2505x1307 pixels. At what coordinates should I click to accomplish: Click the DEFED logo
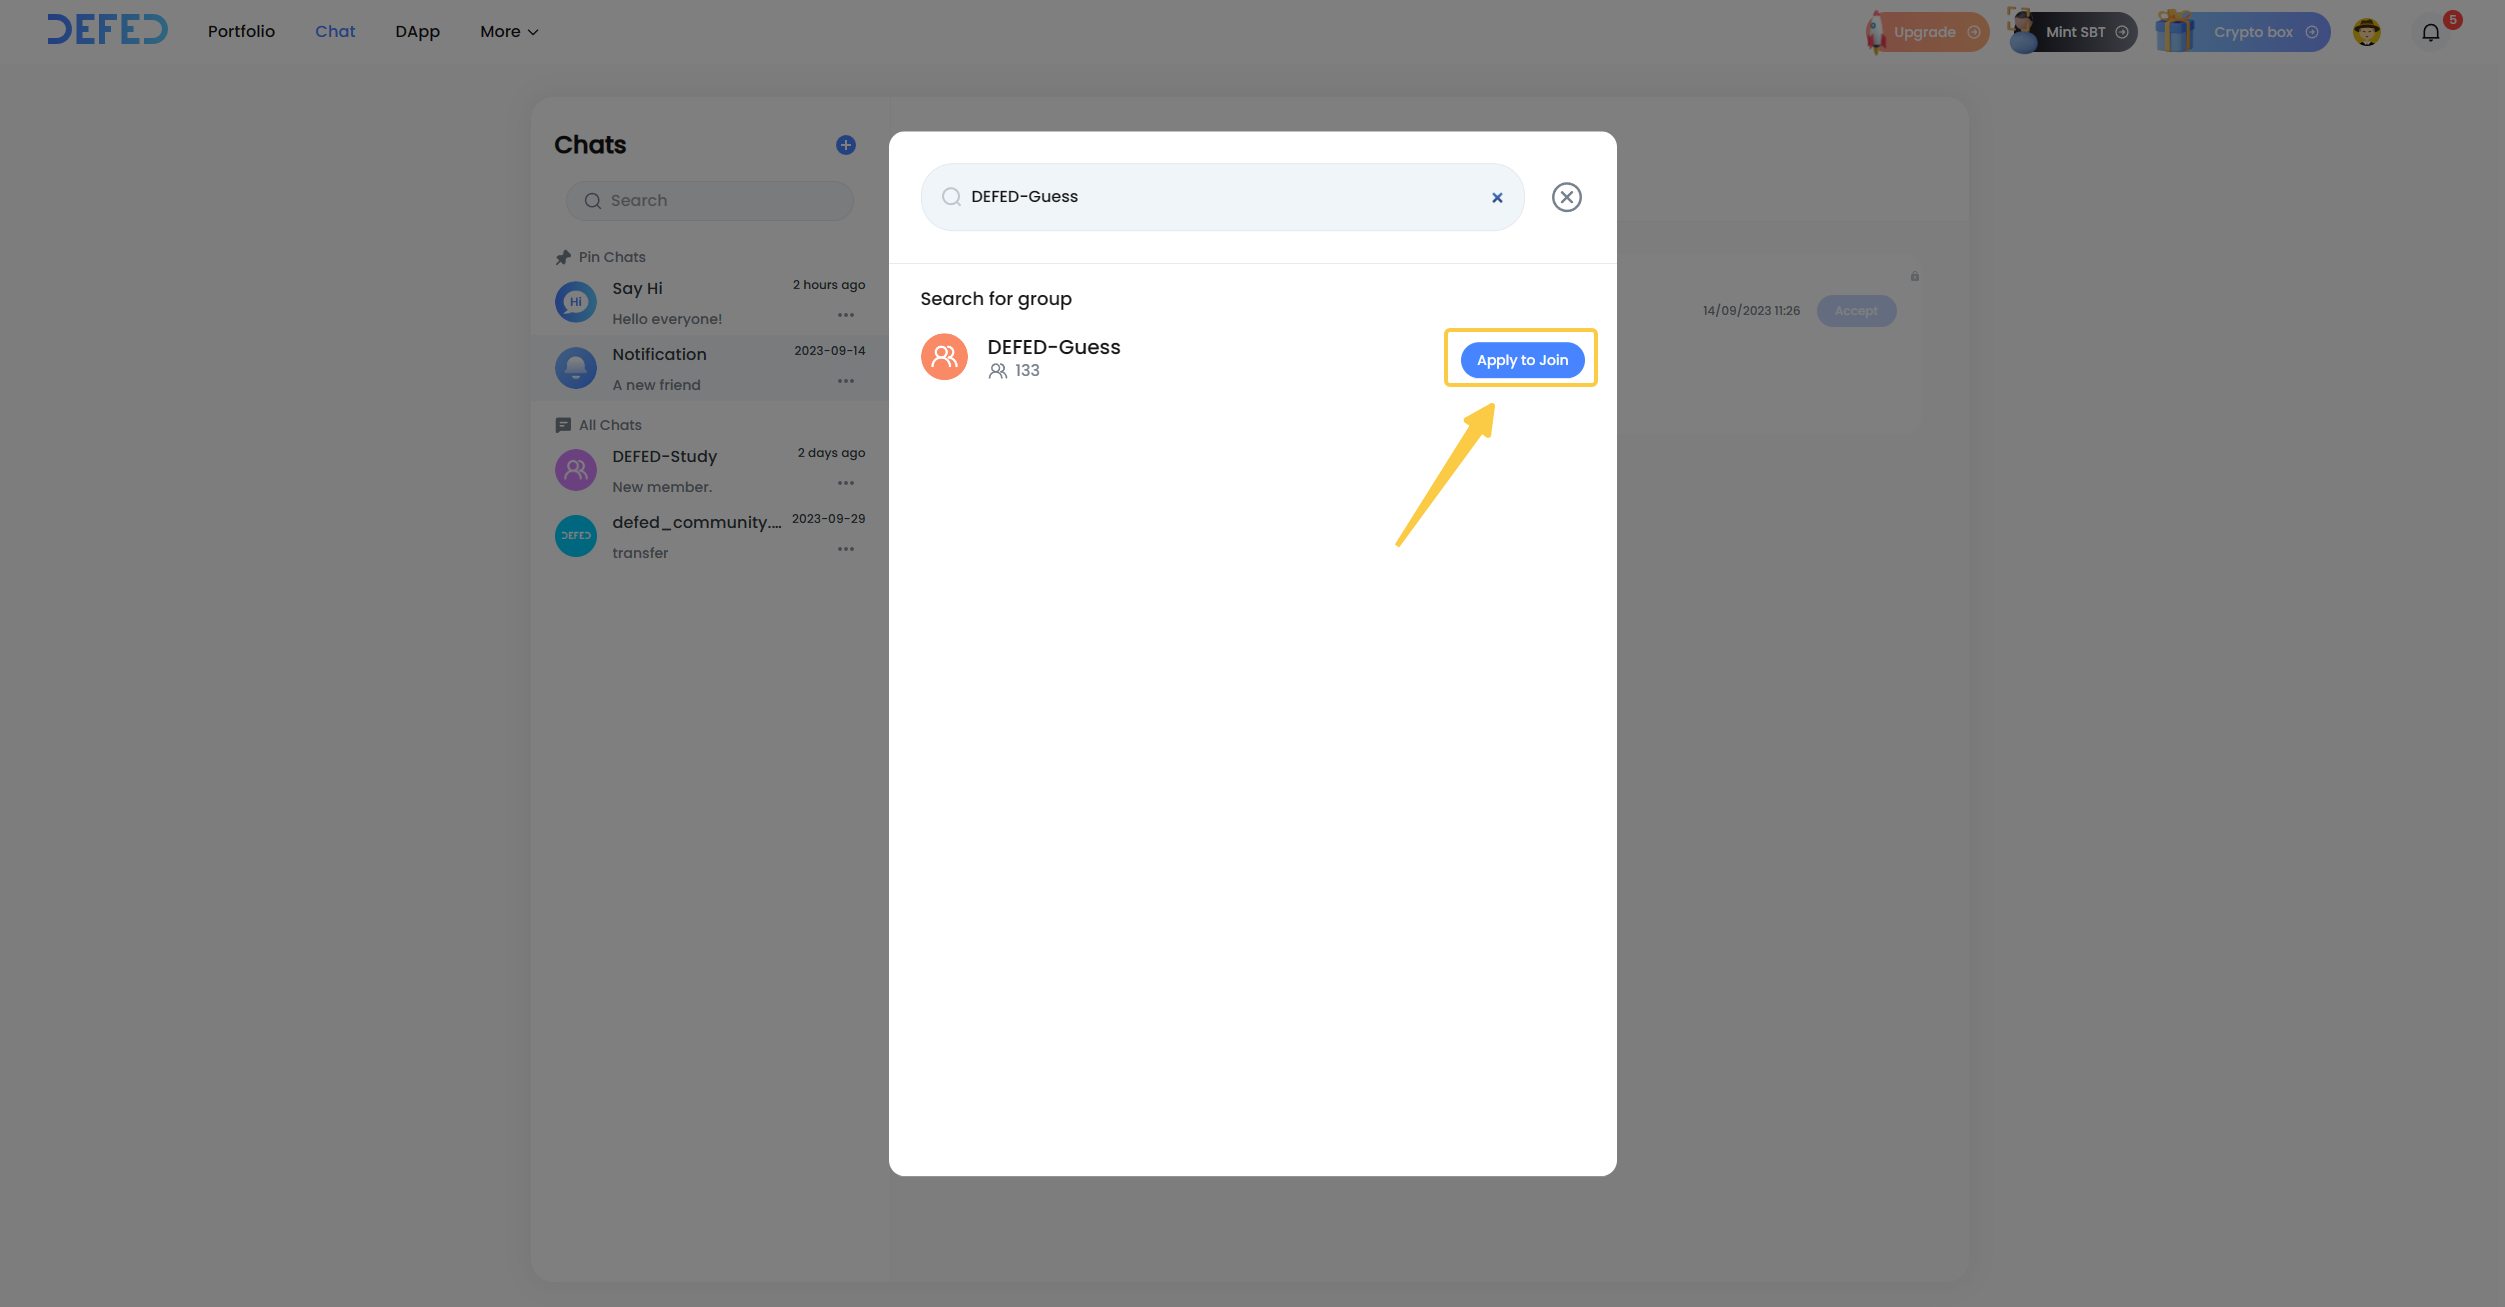[108, 30]
